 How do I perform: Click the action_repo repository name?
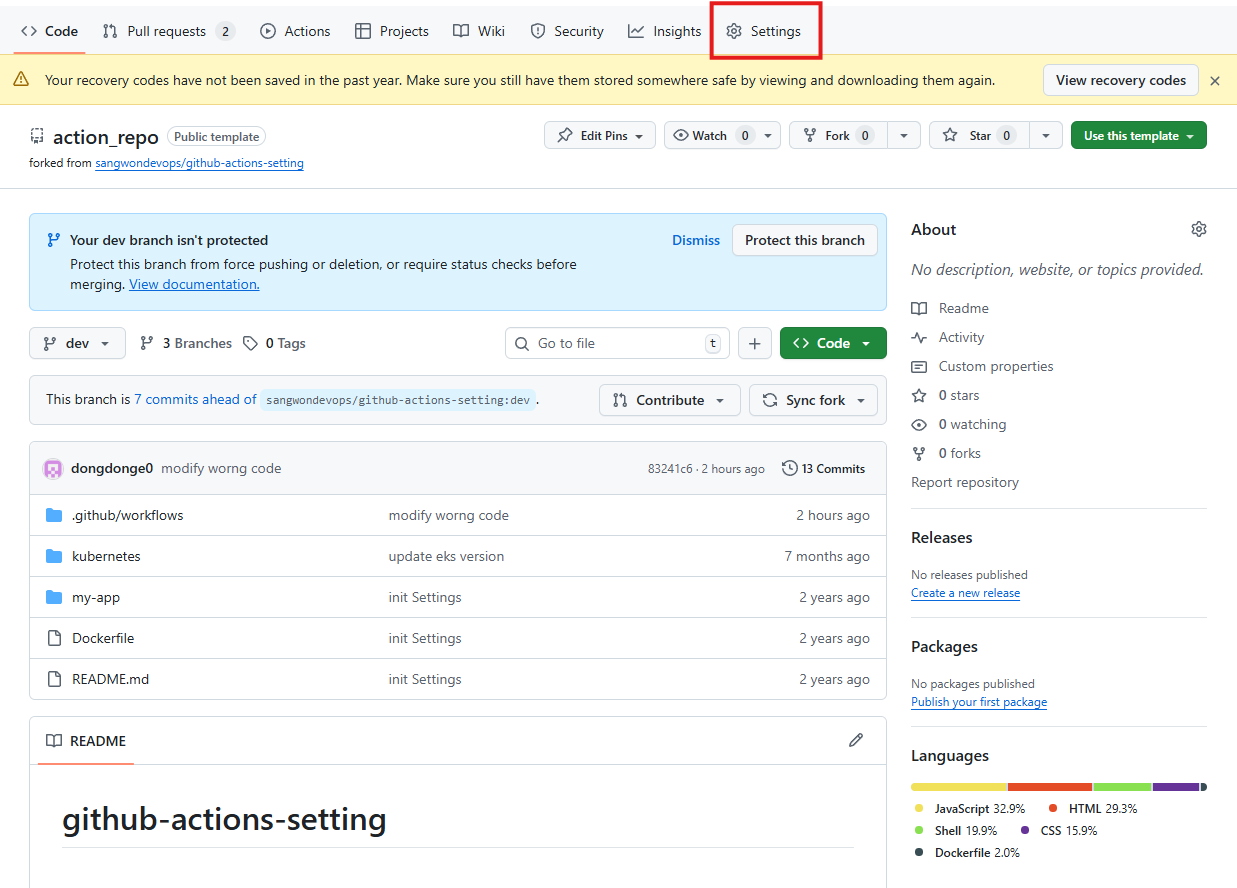point(106,137)
